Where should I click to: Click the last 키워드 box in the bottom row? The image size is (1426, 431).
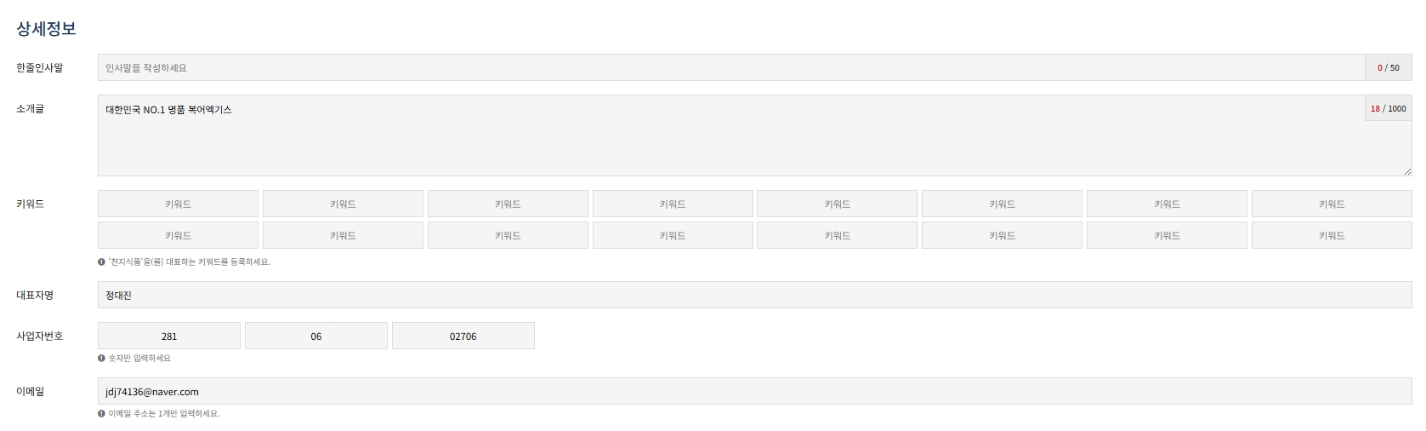(x=1332, y=235)
